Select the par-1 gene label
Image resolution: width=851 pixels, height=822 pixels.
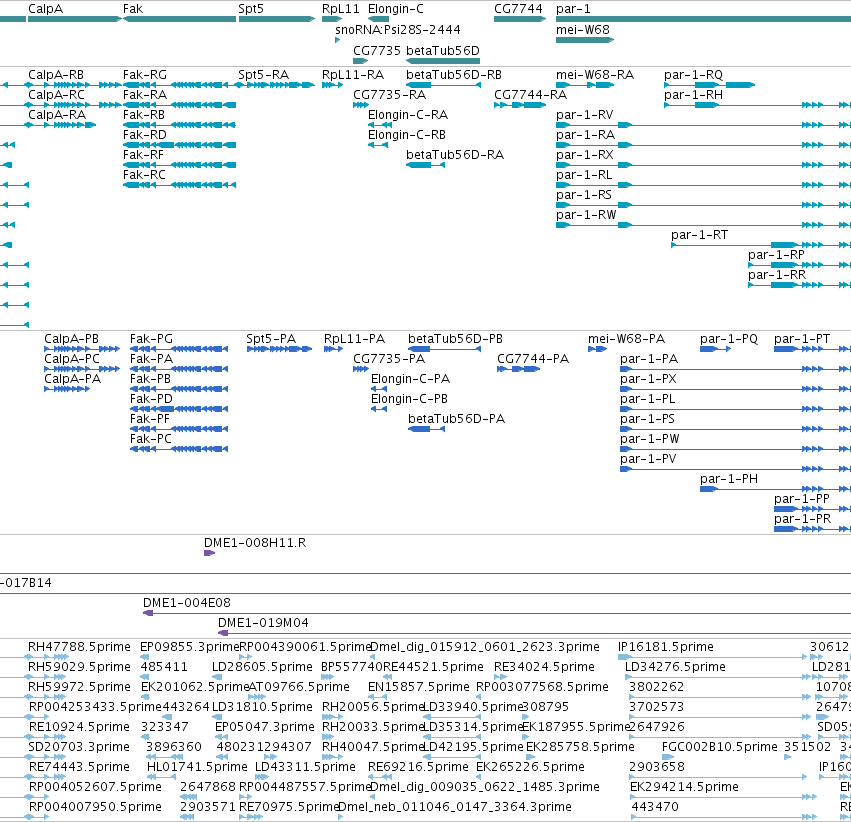pyautogui.click(x=573, y=9)
